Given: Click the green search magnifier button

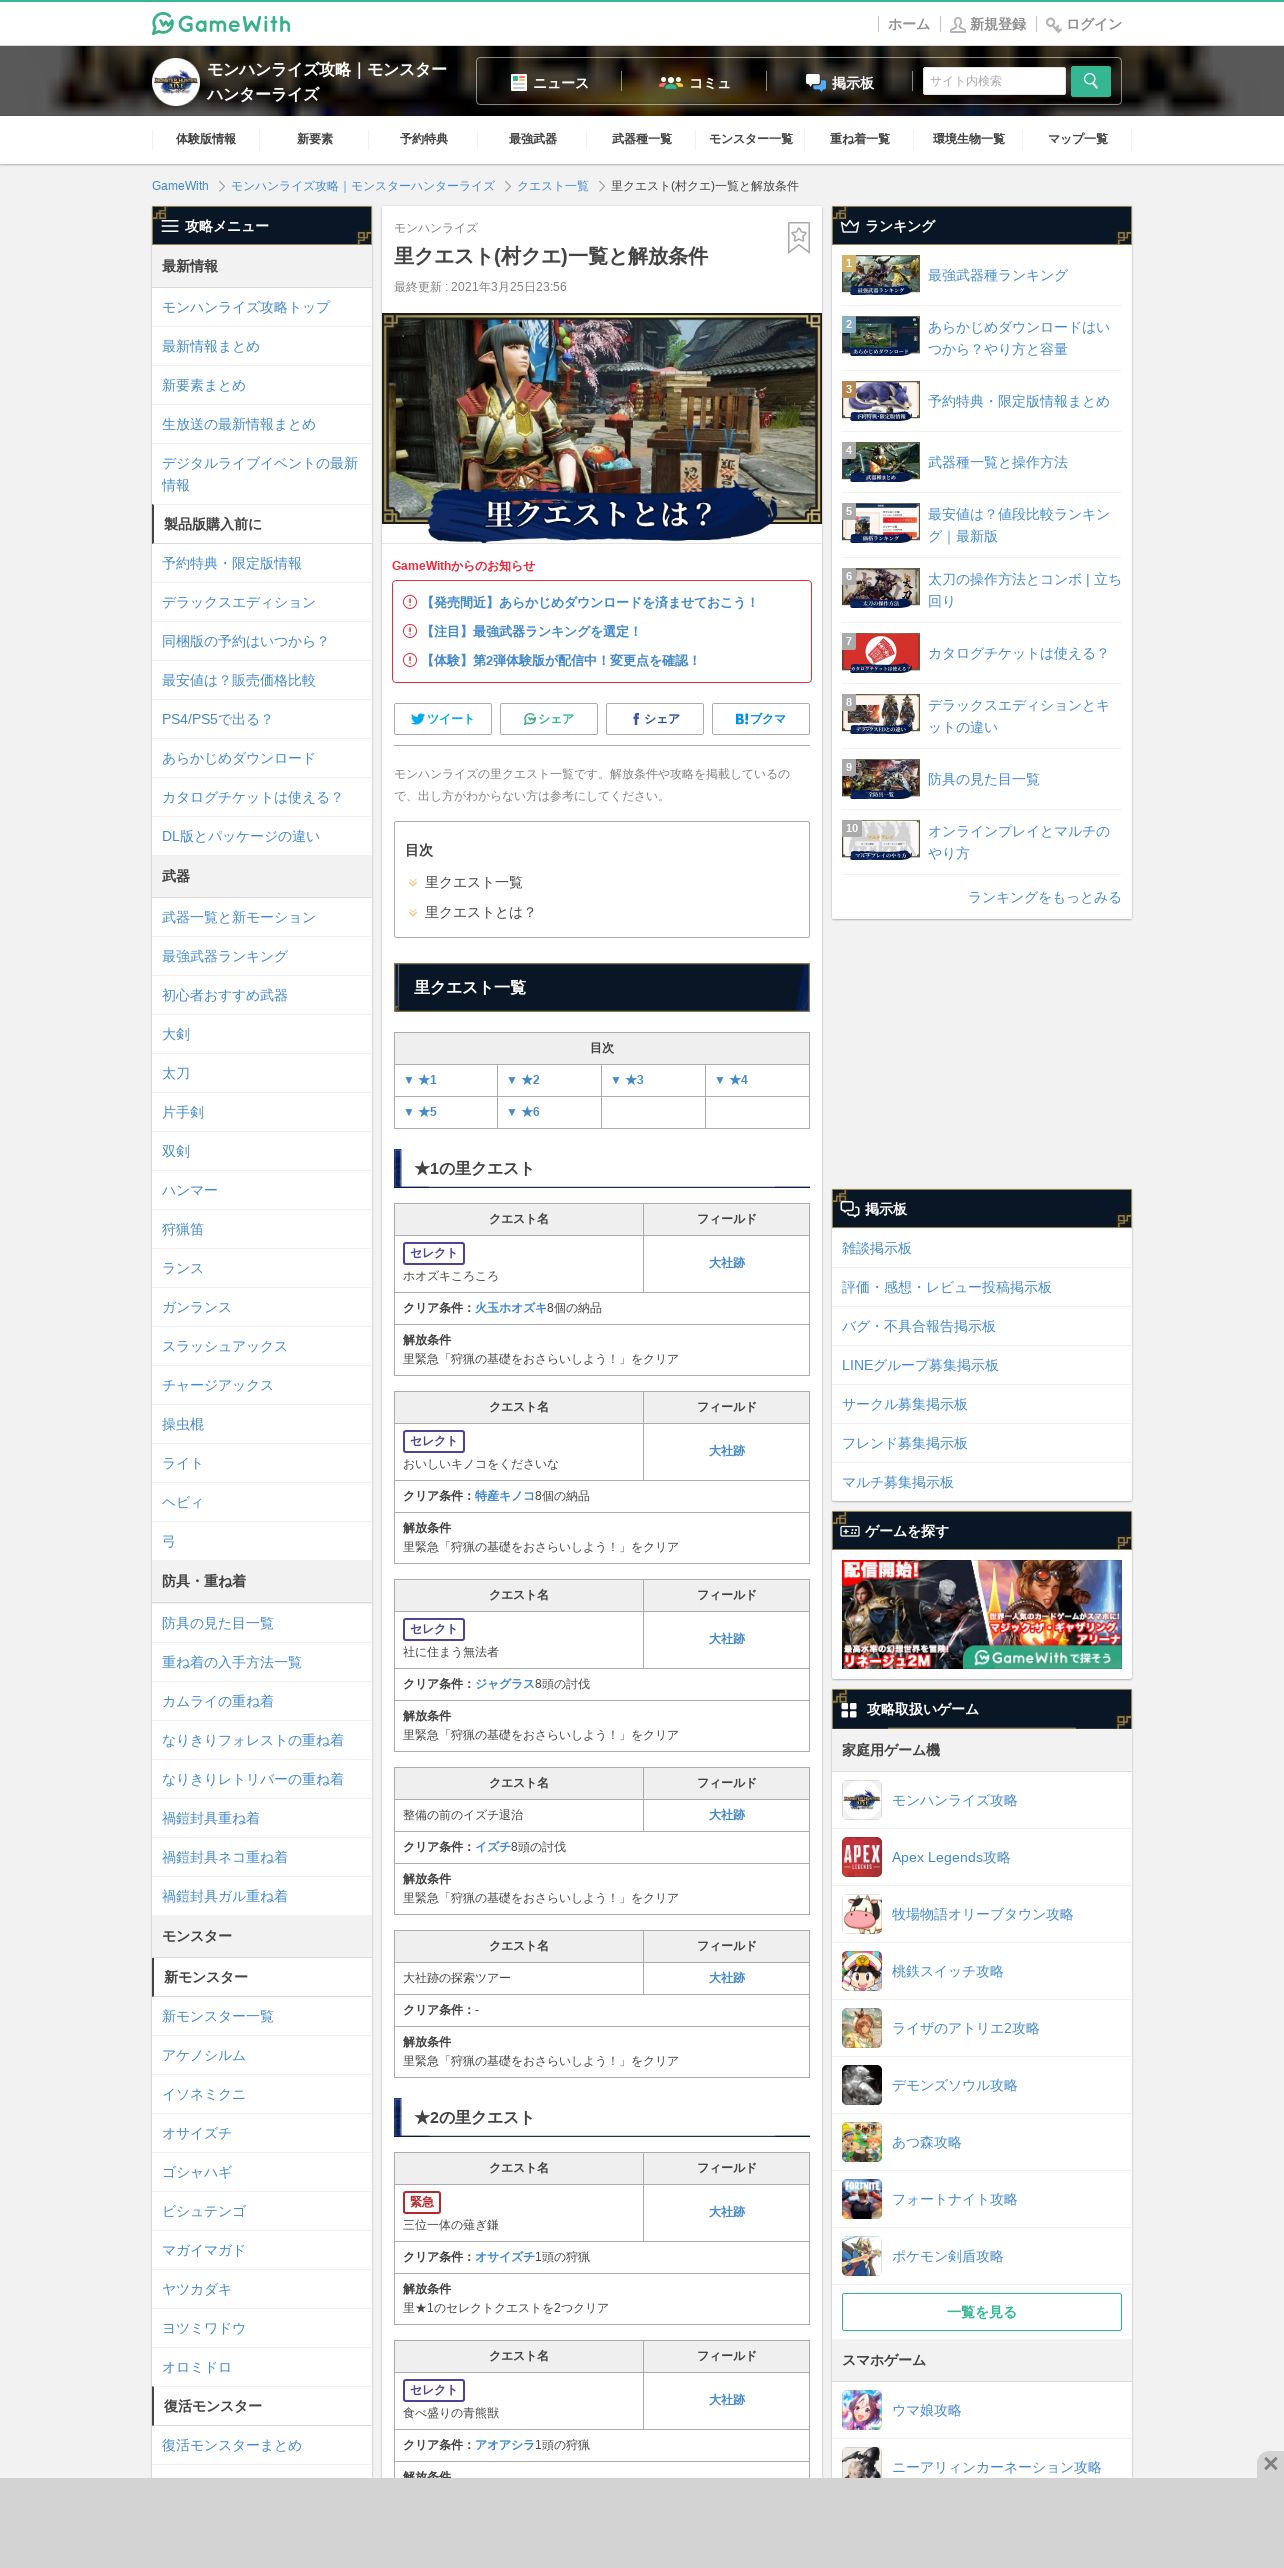Looking at the screenshot, I should tap(1090, 81).
